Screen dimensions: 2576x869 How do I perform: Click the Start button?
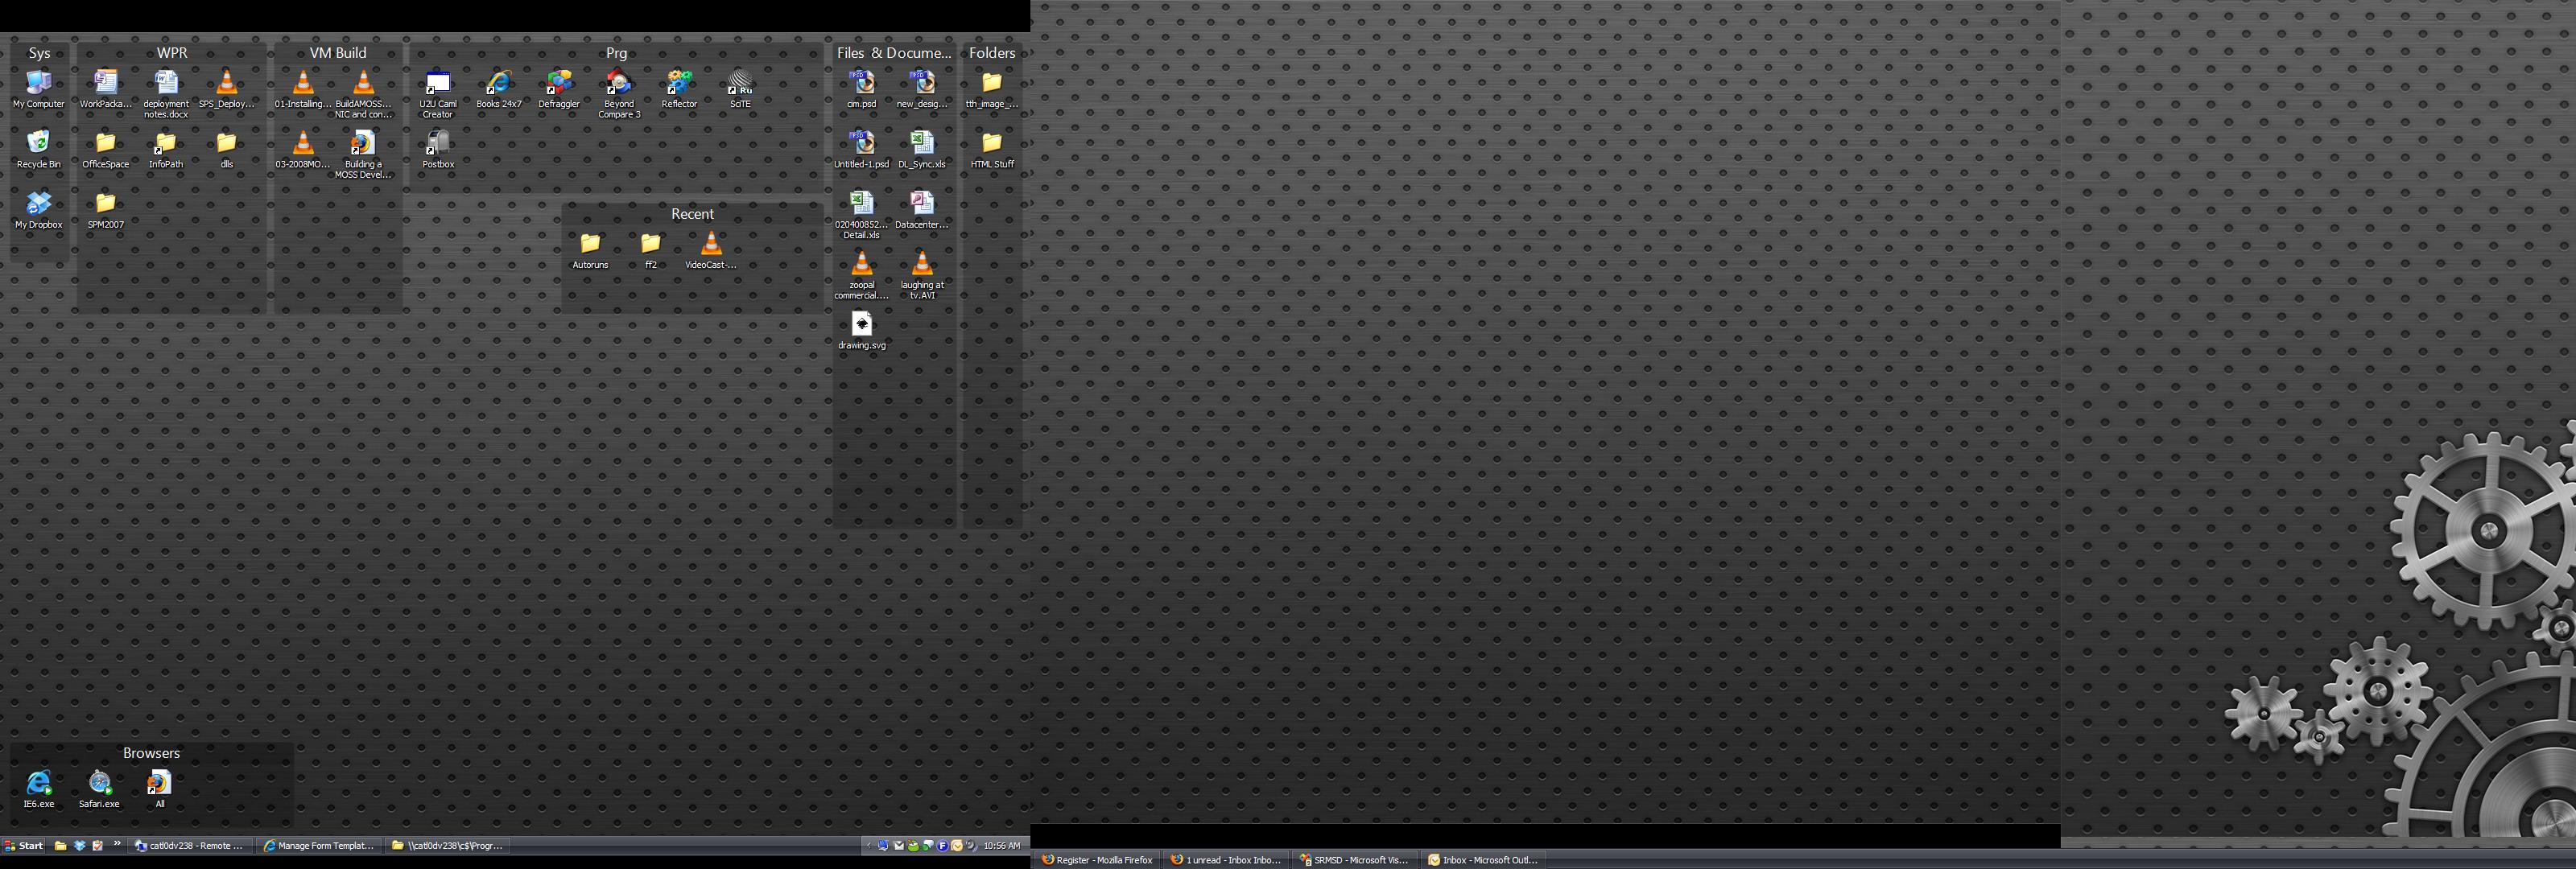(24, 846)
